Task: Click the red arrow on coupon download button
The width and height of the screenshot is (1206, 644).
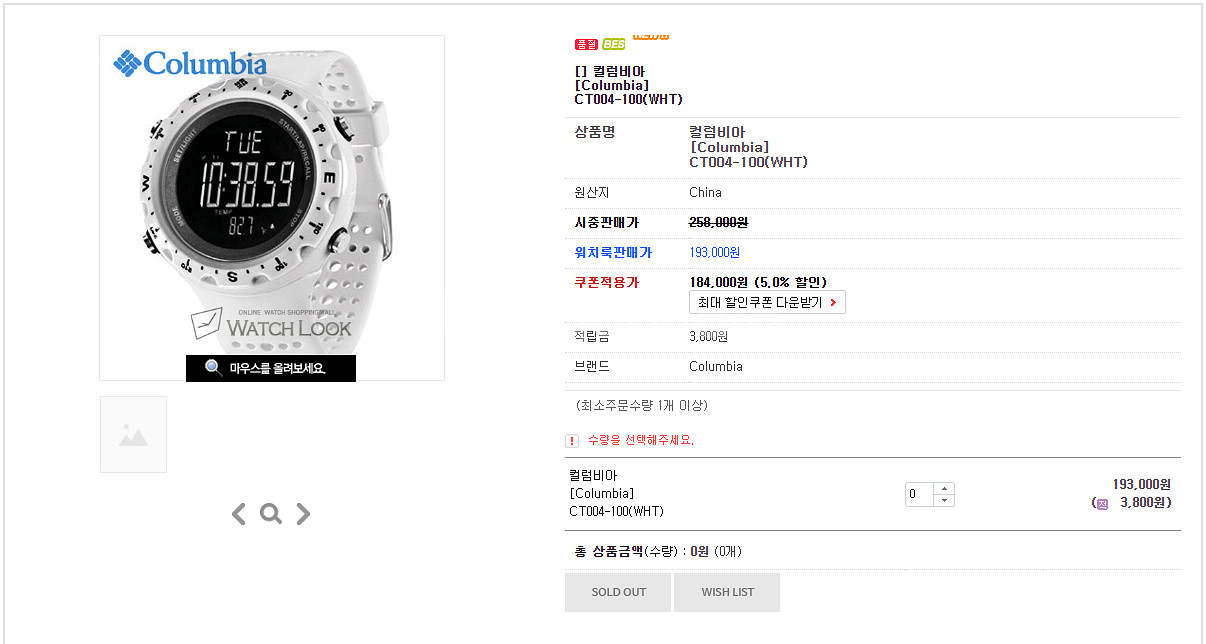Action: [x=833, y=302]
